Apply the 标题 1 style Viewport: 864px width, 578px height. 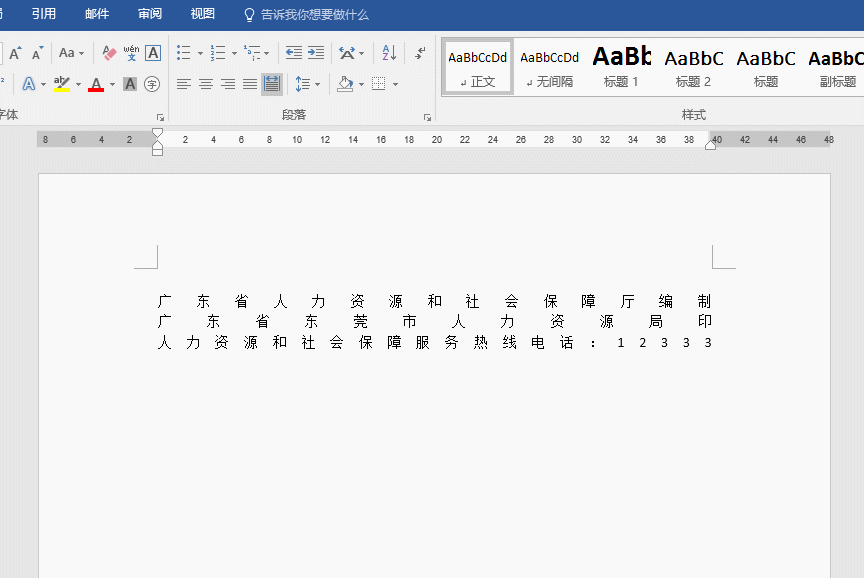coord(621,67)
